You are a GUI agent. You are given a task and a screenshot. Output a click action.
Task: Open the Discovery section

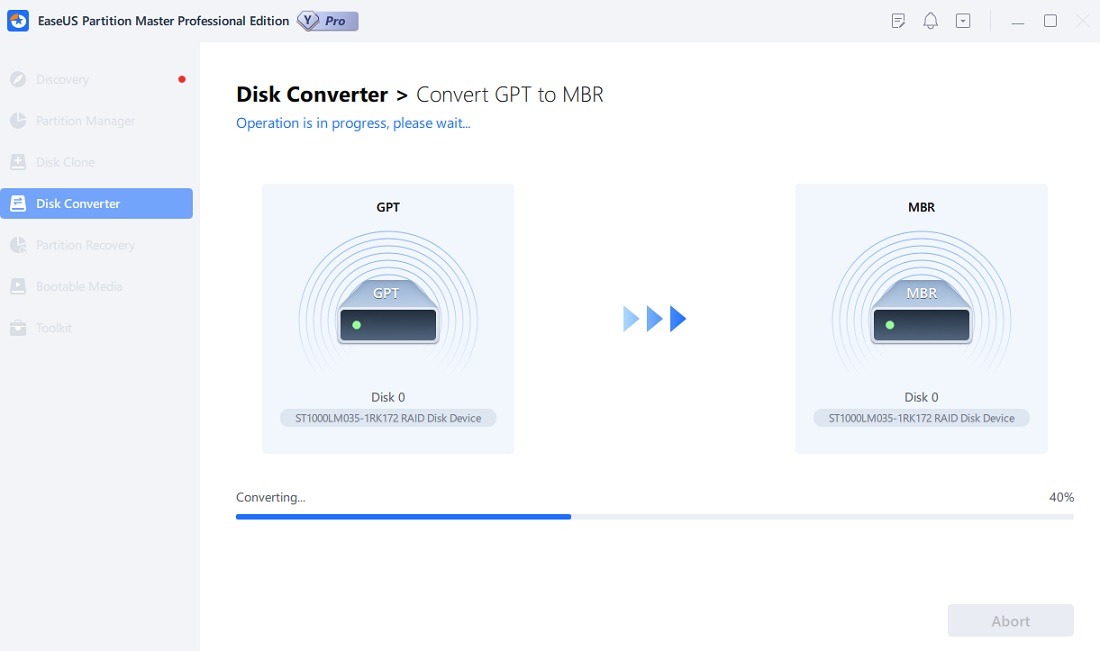coord(62,79)
